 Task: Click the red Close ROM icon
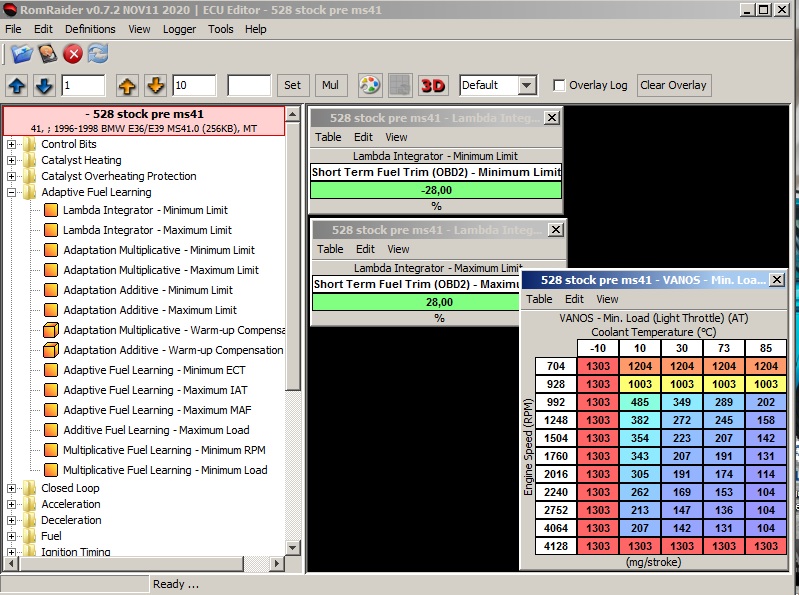tap(73, 53)
